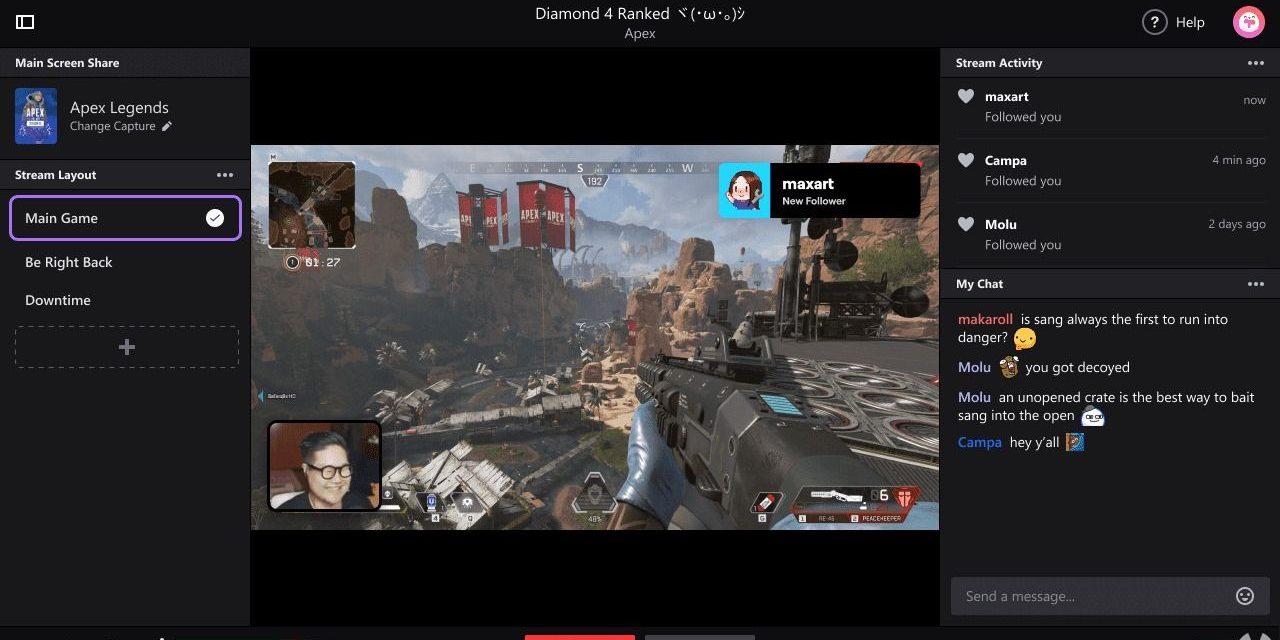Click the heart icon next to Molu
1280x640 pixels.
(x=965, y=225)
